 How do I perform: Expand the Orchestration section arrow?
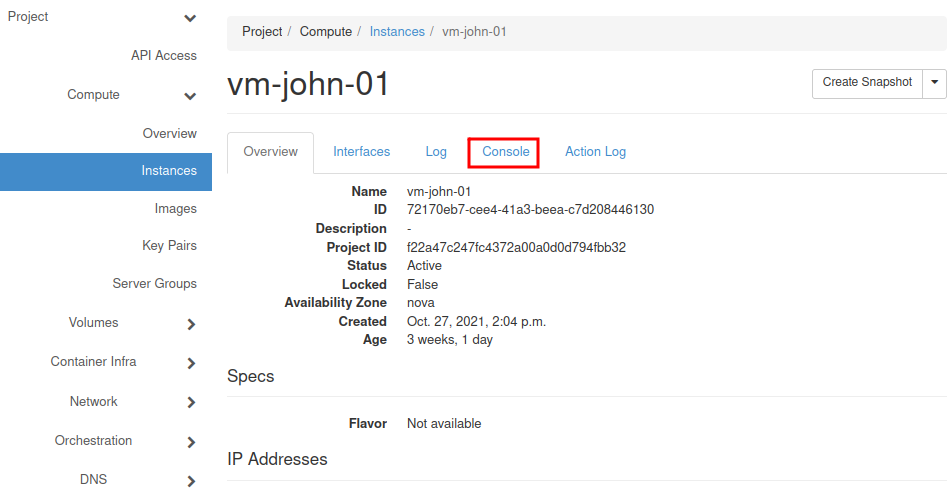coord(191,441)
